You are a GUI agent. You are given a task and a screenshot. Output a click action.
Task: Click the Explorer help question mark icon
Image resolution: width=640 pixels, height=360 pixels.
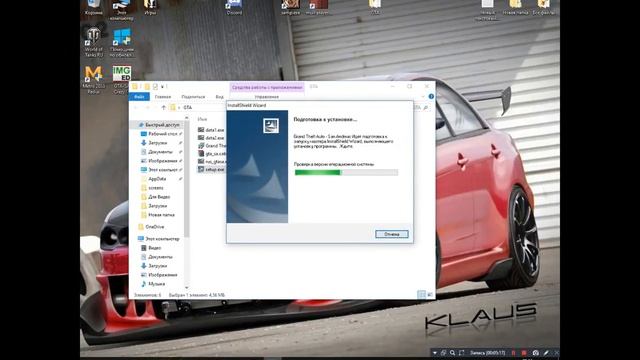pos(431,96)
